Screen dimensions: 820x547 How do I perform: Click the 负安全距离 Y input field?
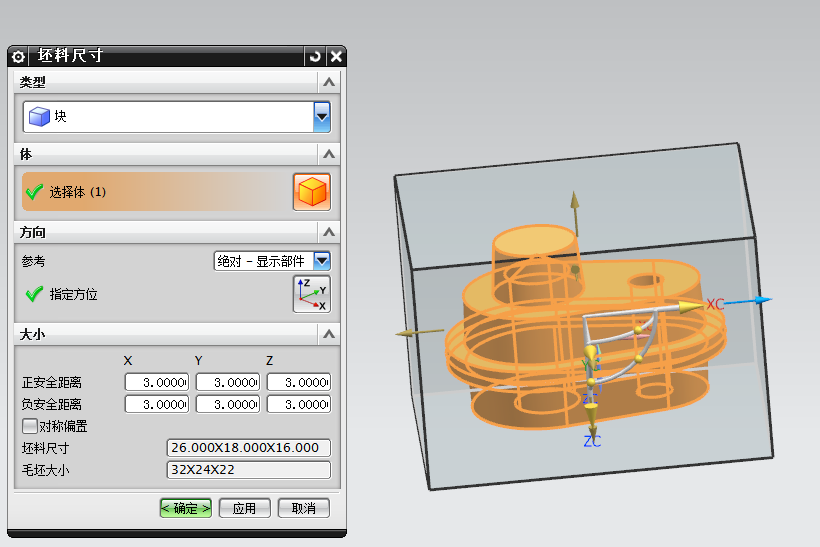coord(228,404)
